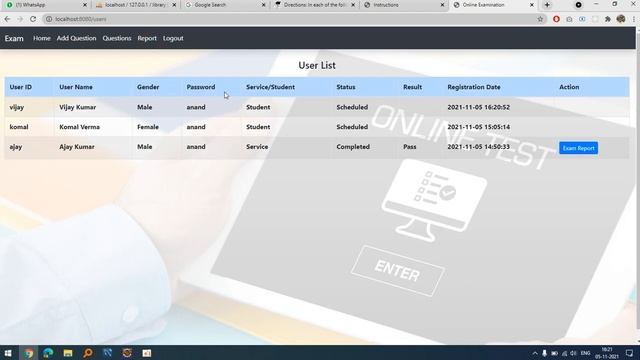Open the Home nav link

42,38
